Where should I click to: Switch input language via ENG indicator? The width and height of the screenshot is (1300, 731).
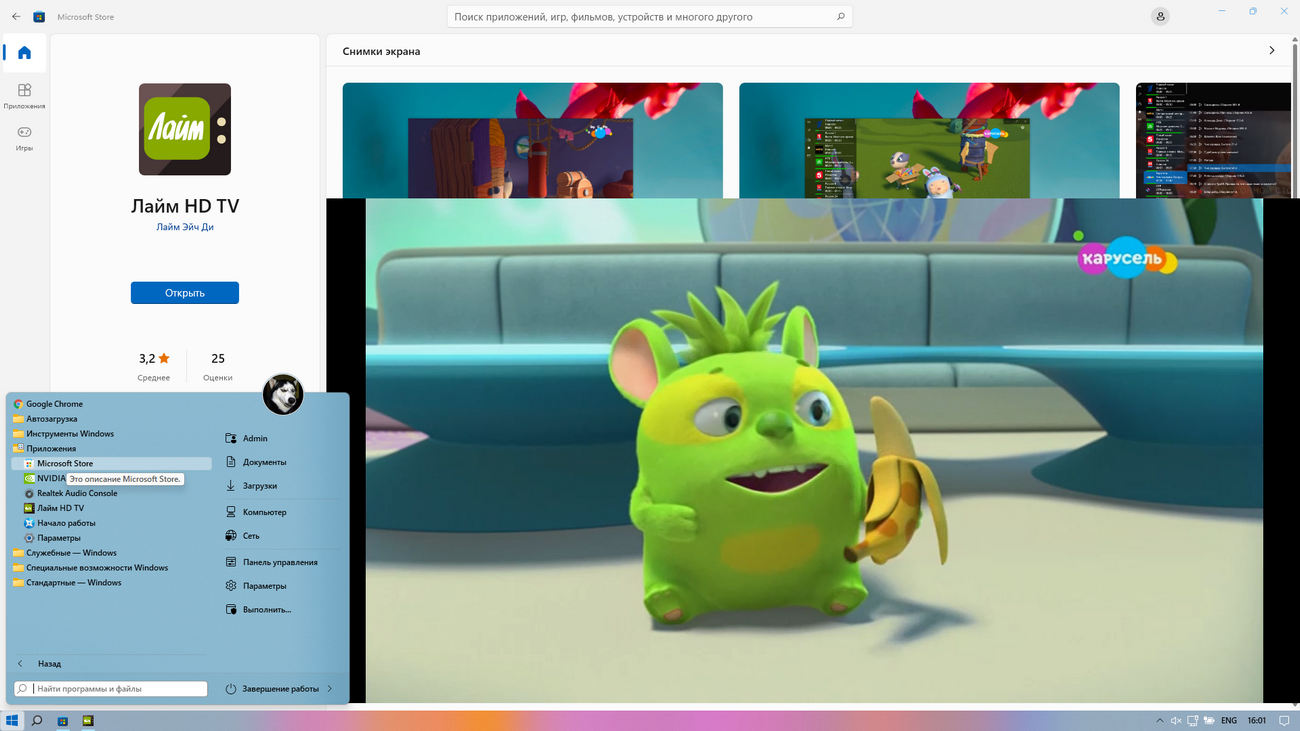click(x=1229, y=720)
